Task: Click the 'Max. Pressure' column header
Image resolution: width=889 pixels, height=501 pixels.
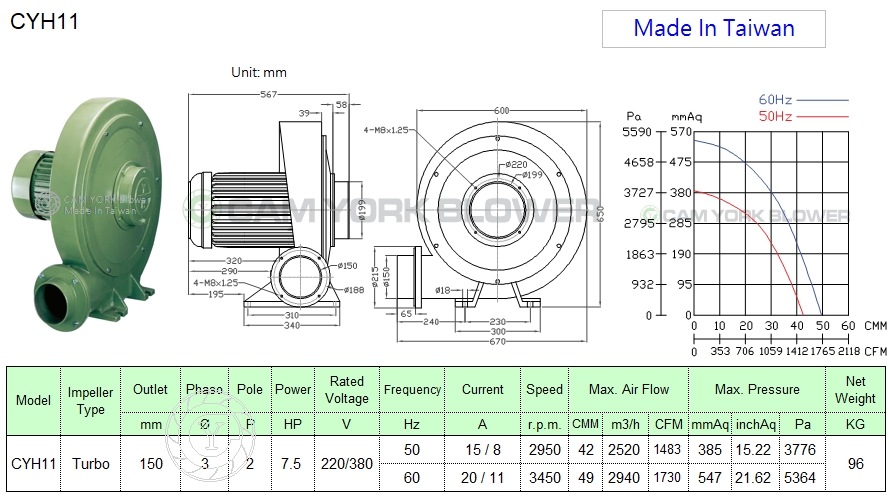Action: pyautogui.click(x=757, y=390)
